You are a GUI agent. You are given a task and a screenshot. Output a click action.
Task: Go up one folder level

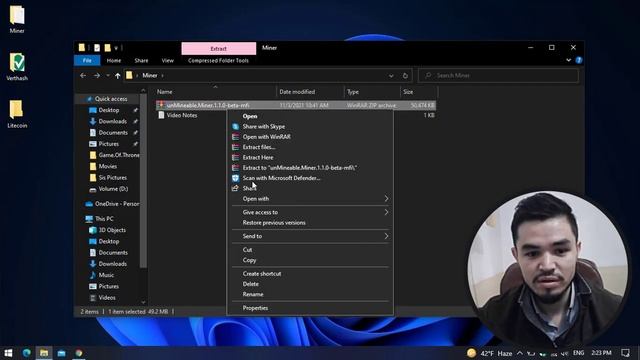pos(118,76)
